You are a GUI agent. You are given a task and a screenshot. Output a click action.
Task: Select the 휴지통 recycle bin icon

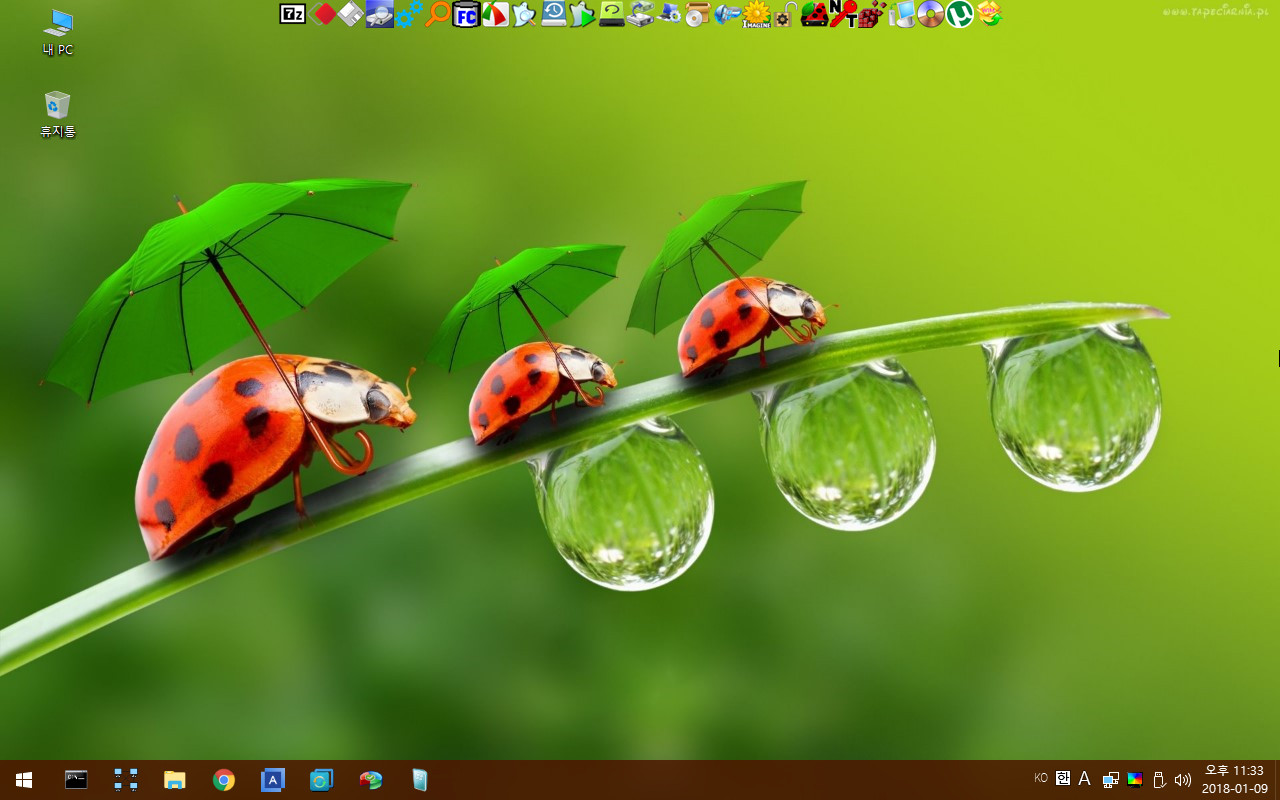point(58,114)
